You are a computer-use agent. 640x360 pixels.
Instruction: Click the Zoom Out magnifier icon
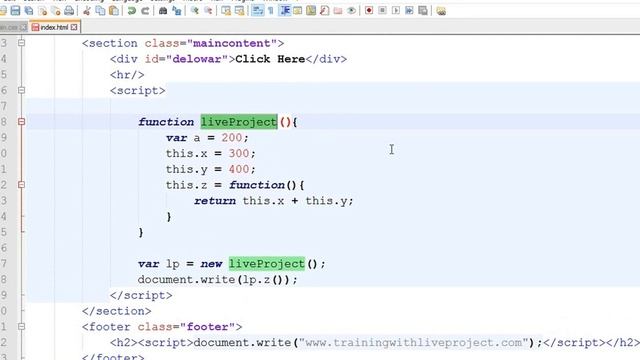pyautogui.click(x=208, y=11)
